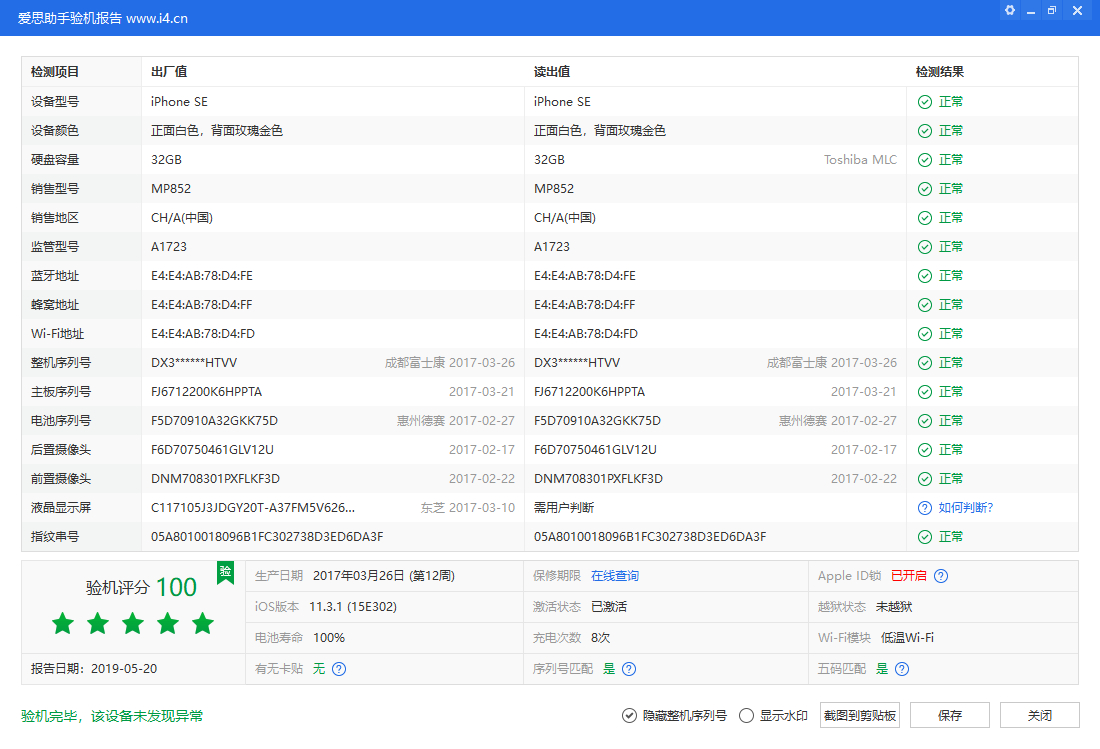This screenshot has width=1100, height=749.
Task: Open 在线查询 warranty link
Action: [615, 576]
